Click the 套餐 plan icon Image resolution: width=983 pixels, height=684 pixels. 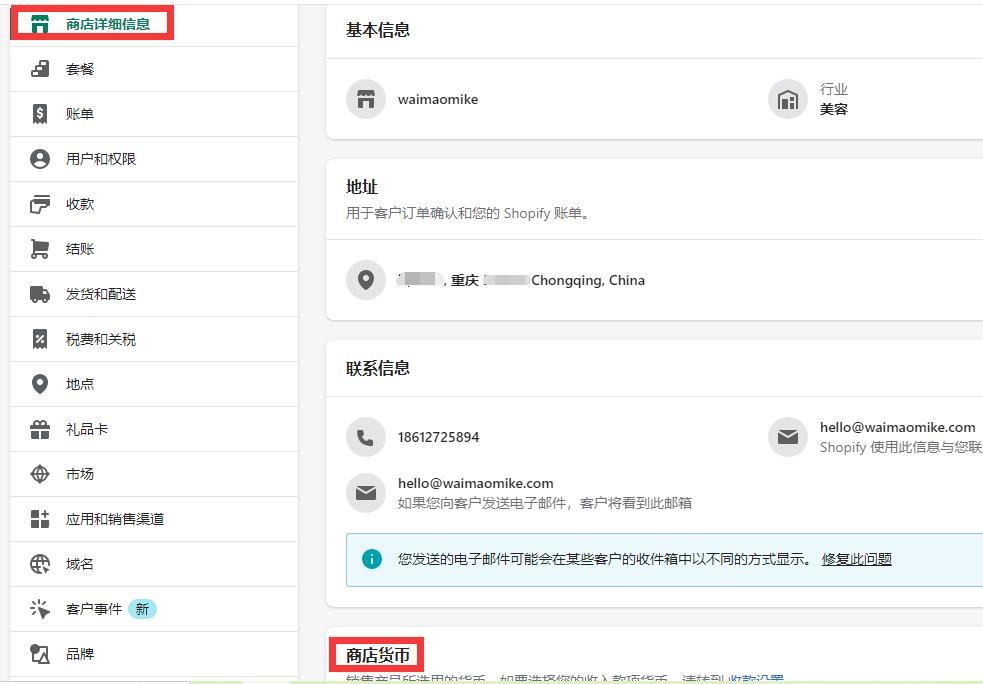tap(40, 69)
